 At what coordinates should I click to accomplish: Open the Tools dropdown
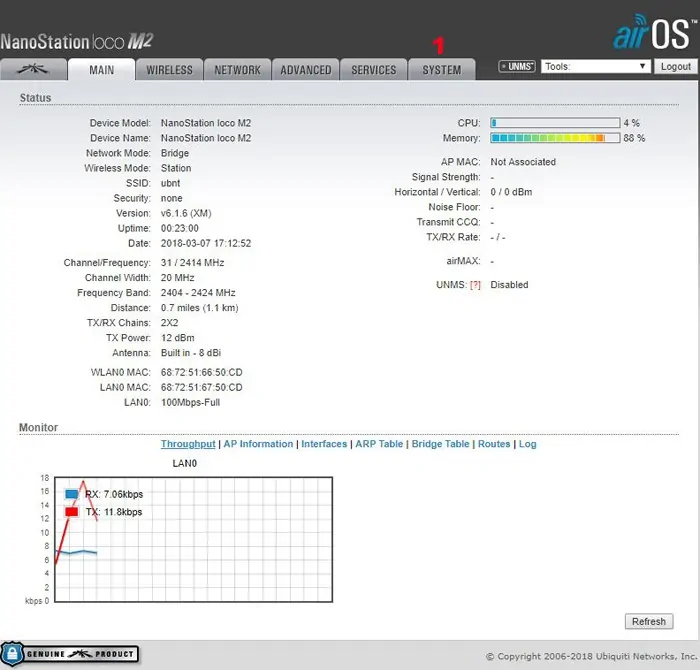coord(596,67)
